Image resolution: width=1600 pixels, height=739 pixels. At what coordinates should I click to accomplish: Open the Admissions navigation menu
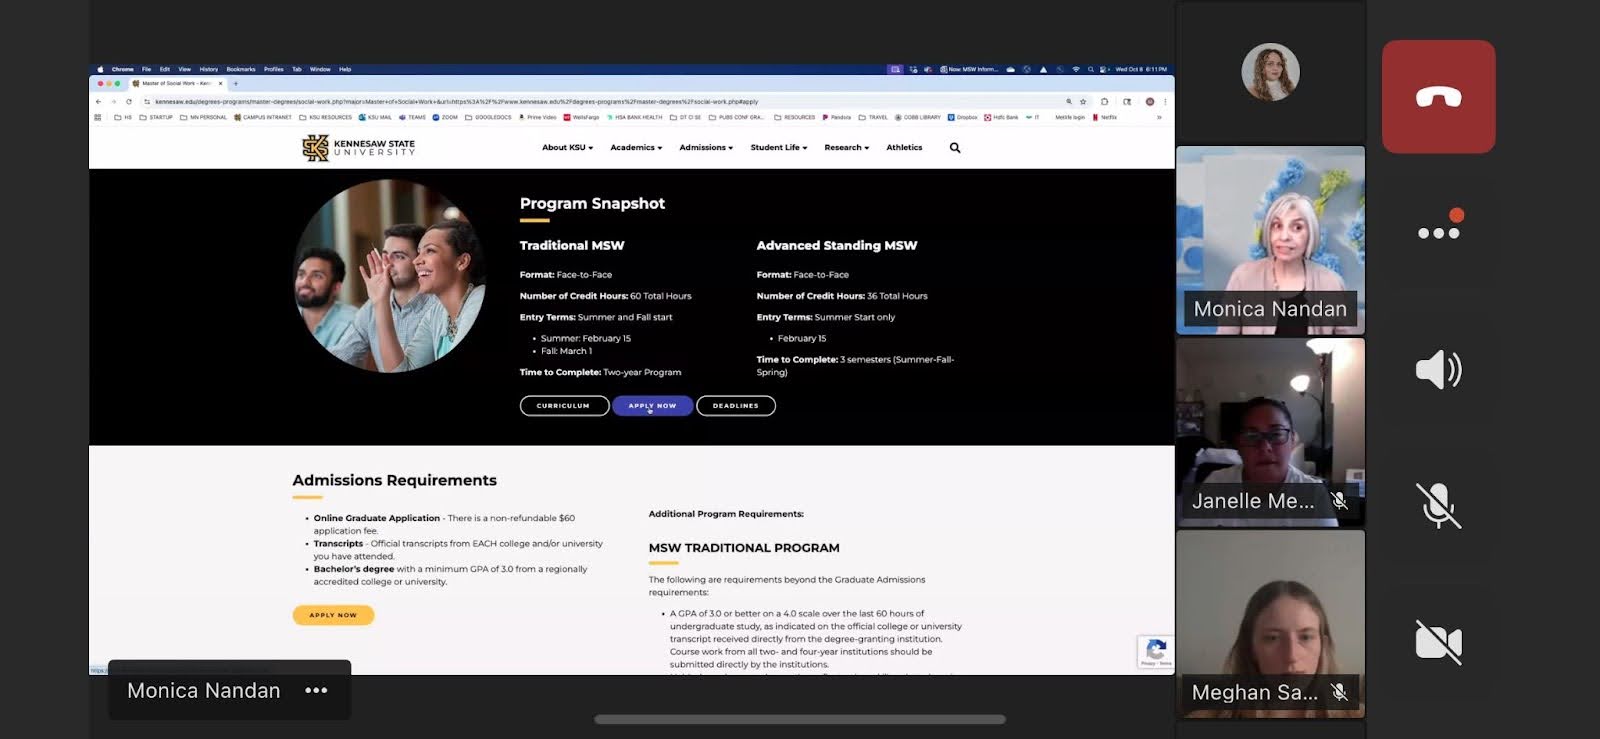pos(706,148)
